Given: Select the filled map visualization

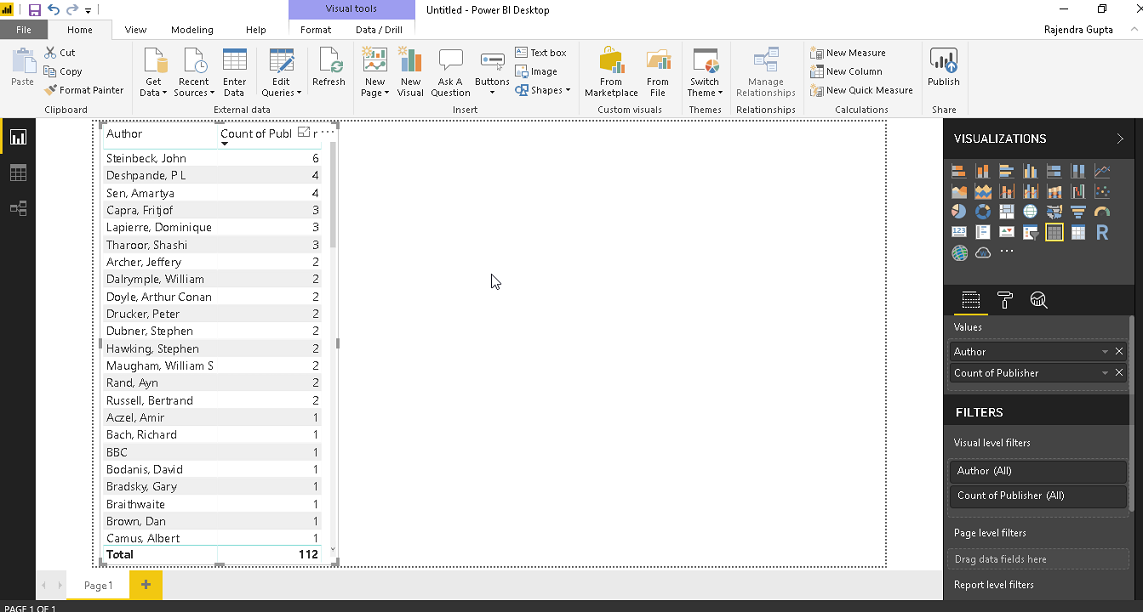Looking at the screenshot, I should [1054, 211].
